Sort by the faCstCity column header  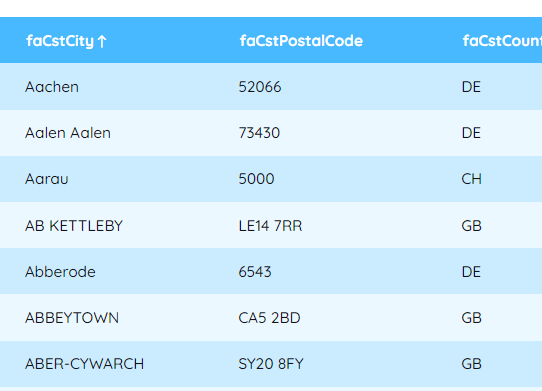(x=60, y=41)
